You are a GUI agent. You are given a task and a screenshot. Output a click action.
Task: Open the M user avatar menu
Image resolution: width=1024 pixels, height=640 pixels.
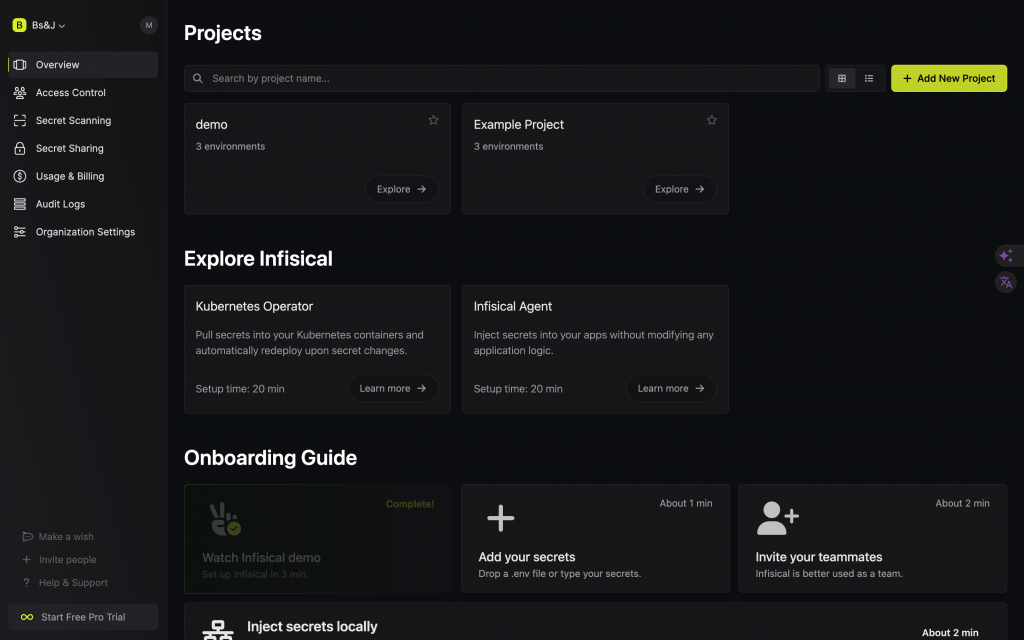148,25
